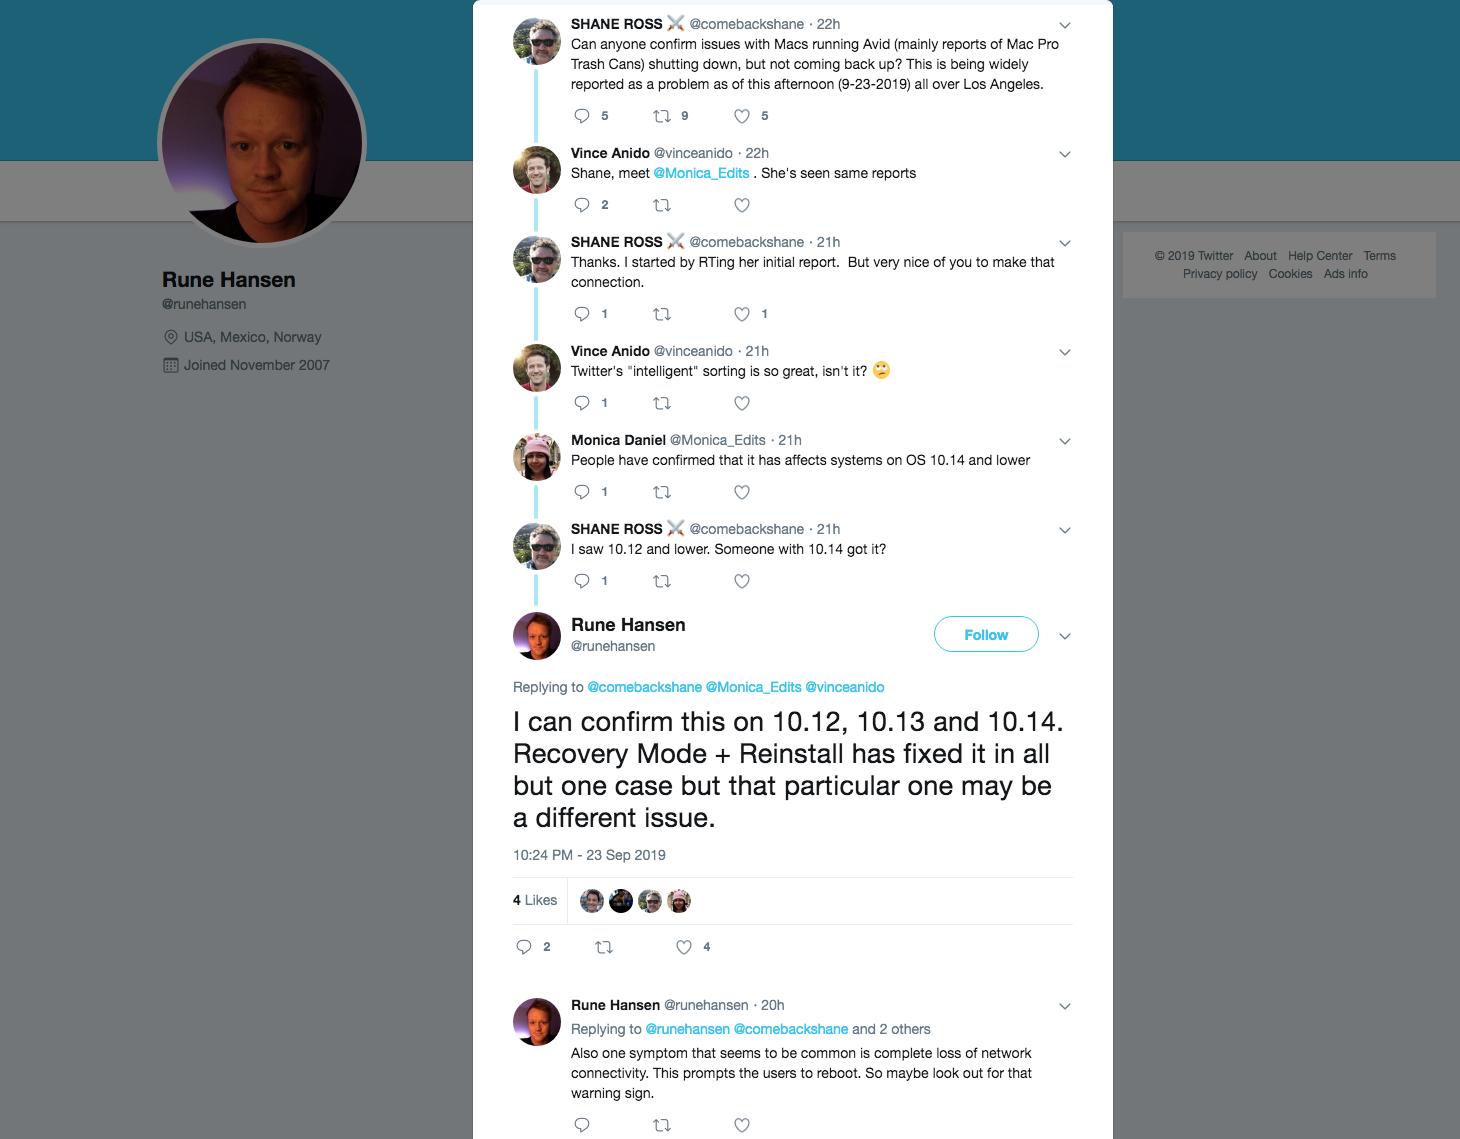
Task: Like the 'I saw 10.12 and lower' tweet
Action: tap(742, 581)
